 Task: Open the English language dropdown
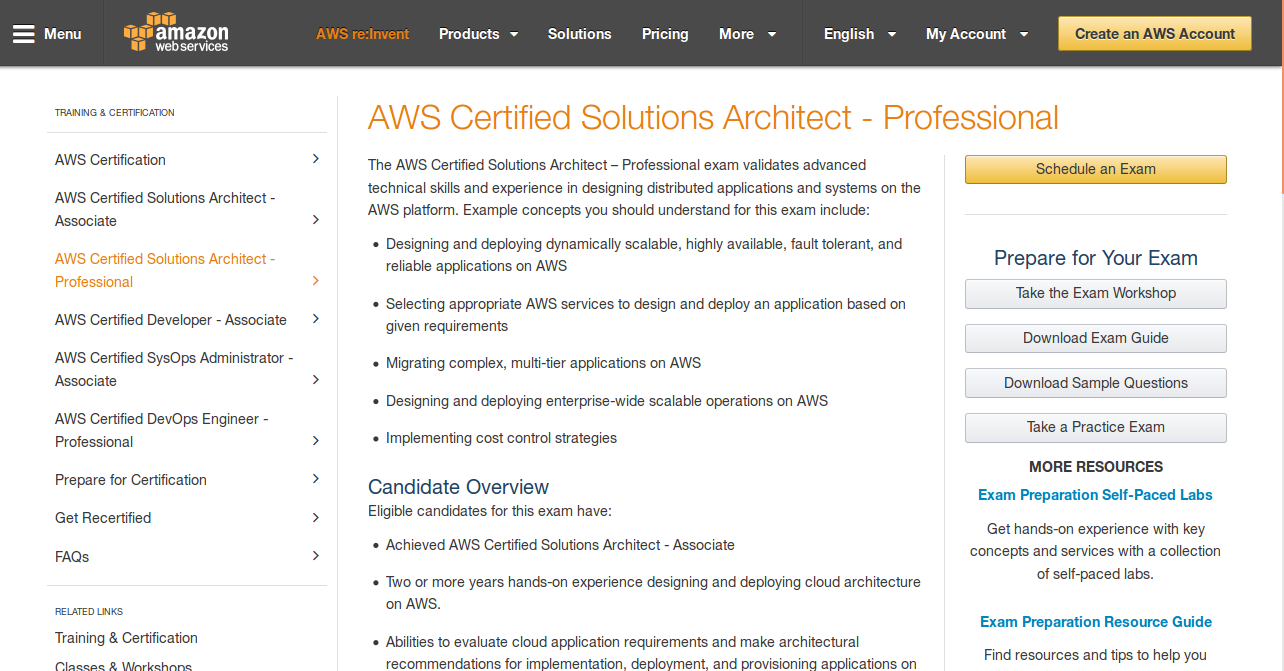(x=860, y=34)
